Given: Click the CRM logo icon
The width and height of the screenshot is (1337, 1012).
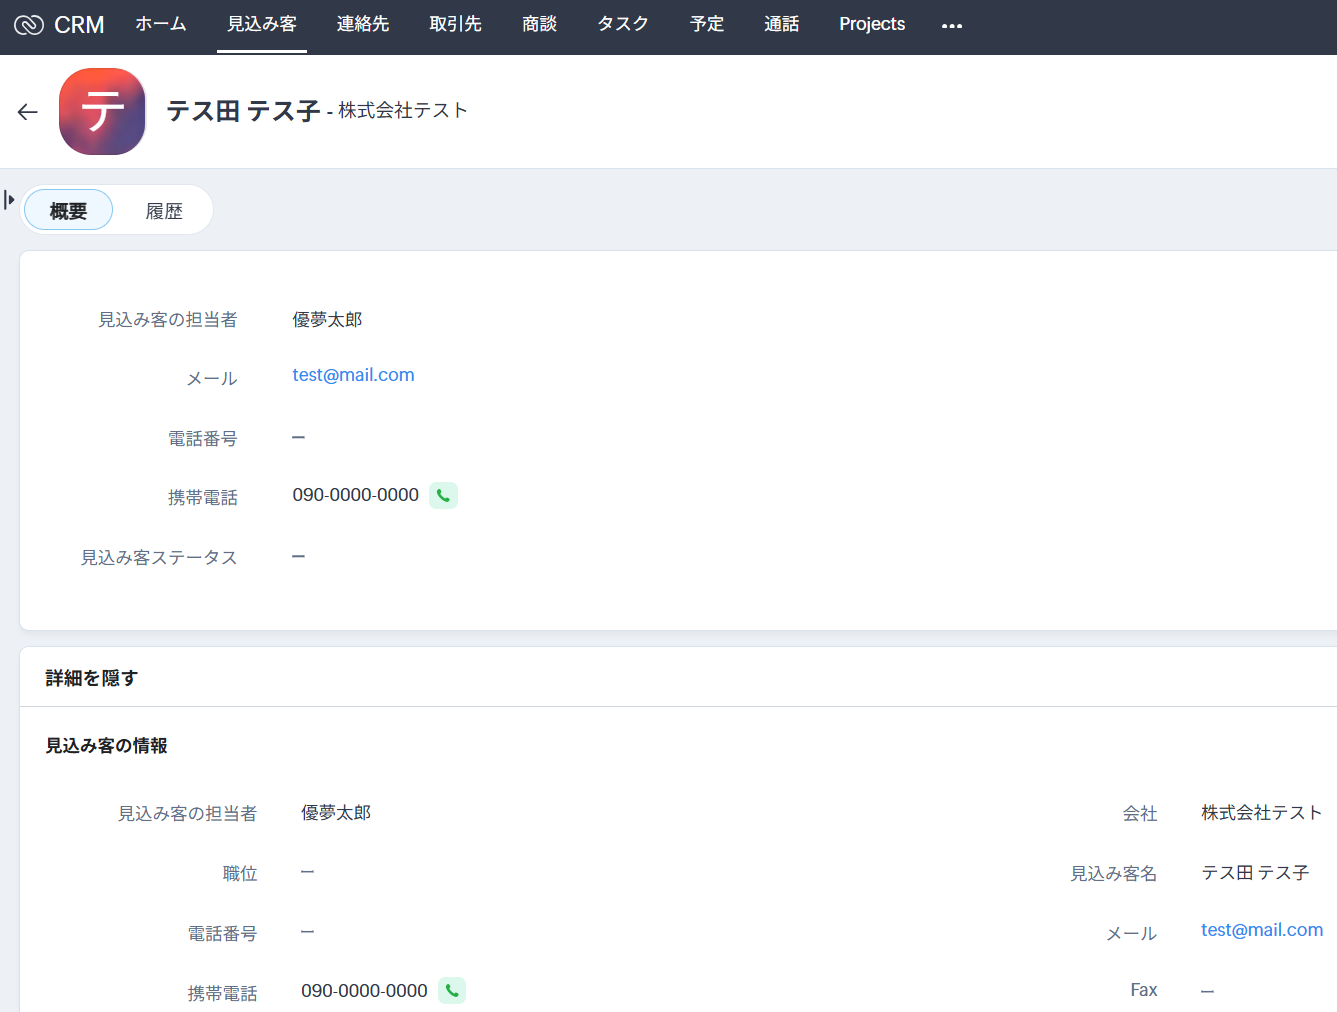Looking at the screenshot, I should point(29,25).
